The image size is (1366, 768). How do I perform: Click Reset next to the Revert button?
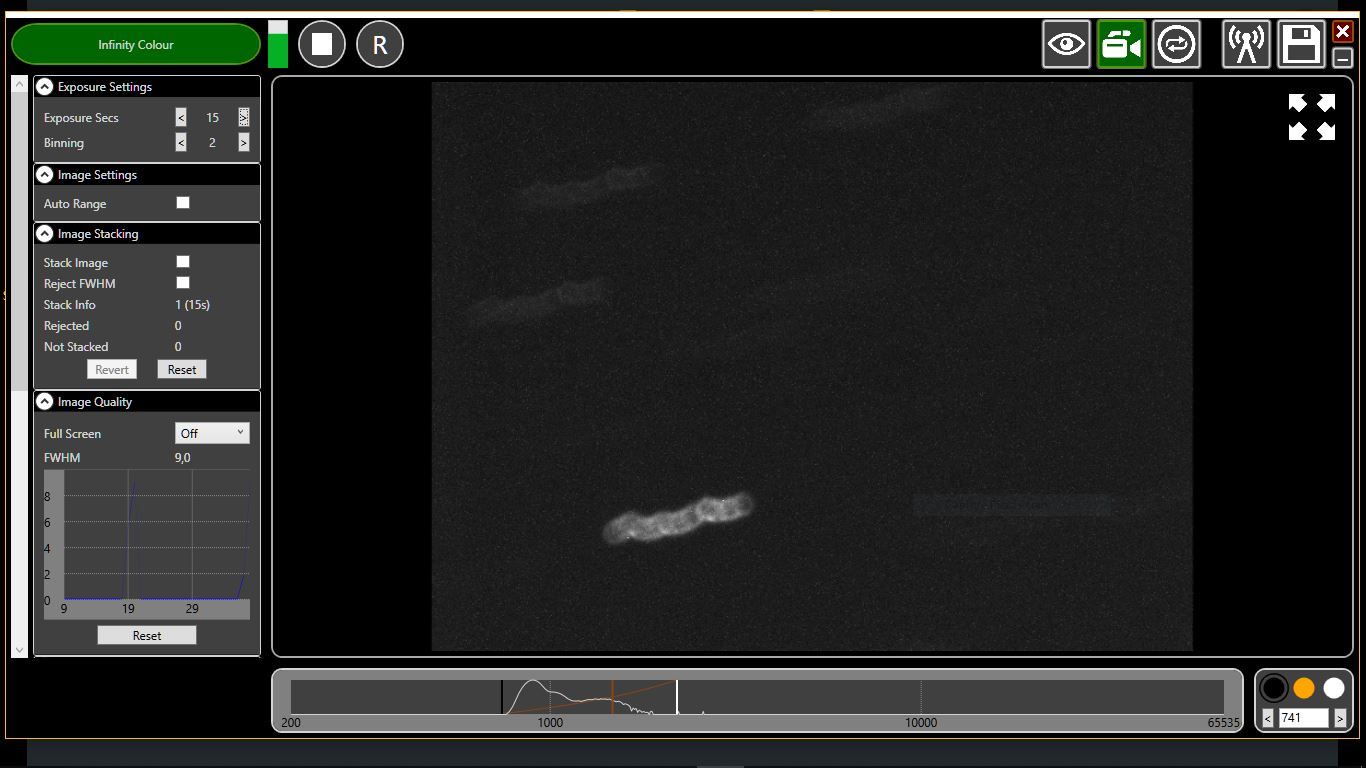point(182,370)
